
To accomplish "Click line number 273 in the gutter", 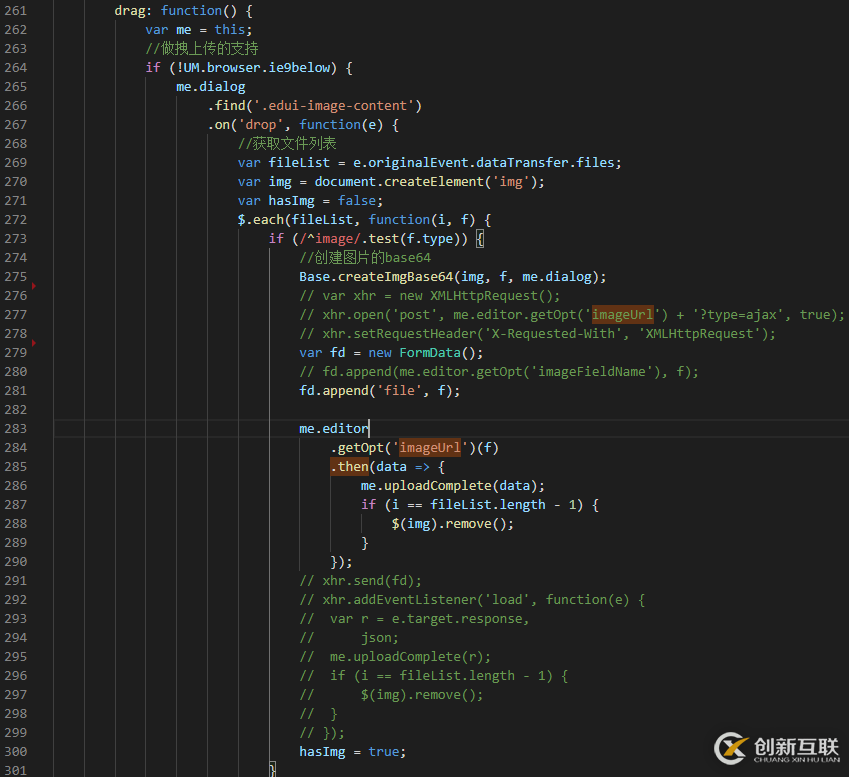I will click(x=15, y=239).
